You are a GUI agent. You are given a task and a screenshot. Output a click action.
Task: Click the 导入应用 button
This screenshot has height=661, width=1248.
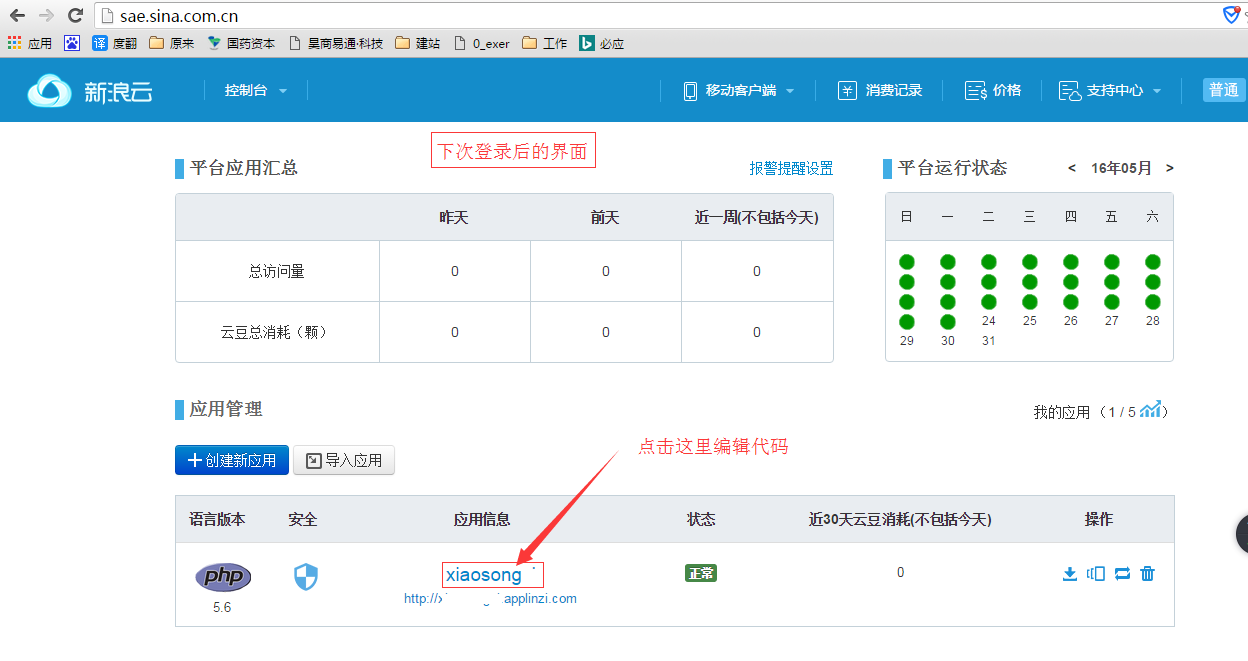click(x=344, y=460)
